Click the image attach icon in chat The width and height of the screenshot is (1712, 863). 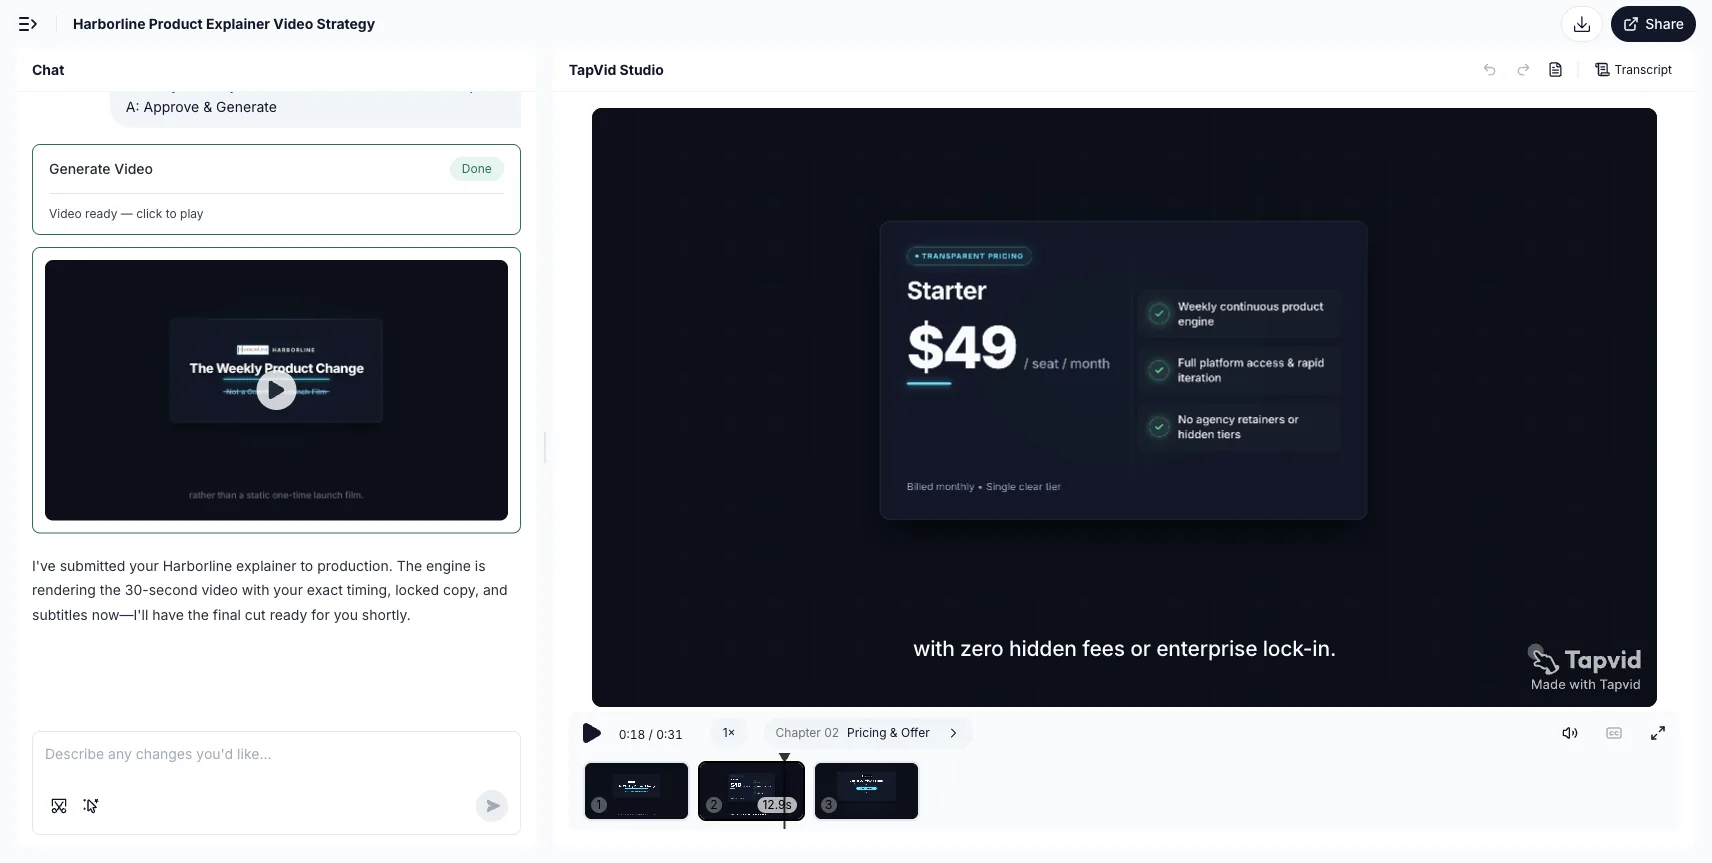59,806
